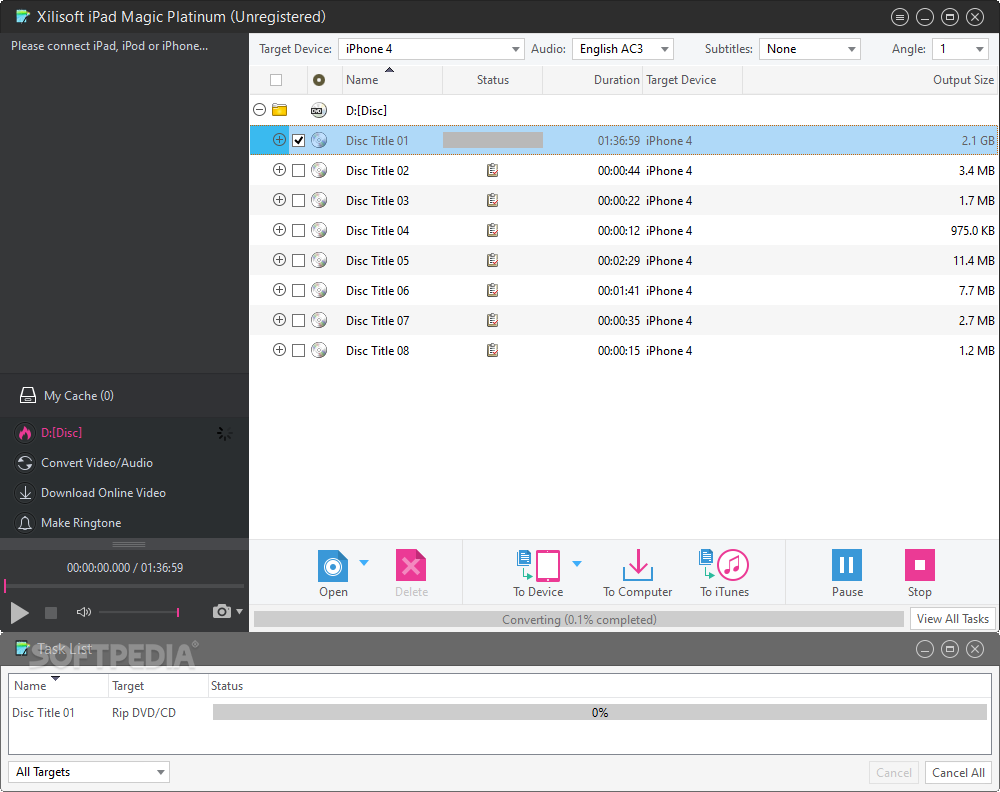Click the Make Ringtone bell icon
This screenshot has width=1000, height=792.
pos(25,523)
